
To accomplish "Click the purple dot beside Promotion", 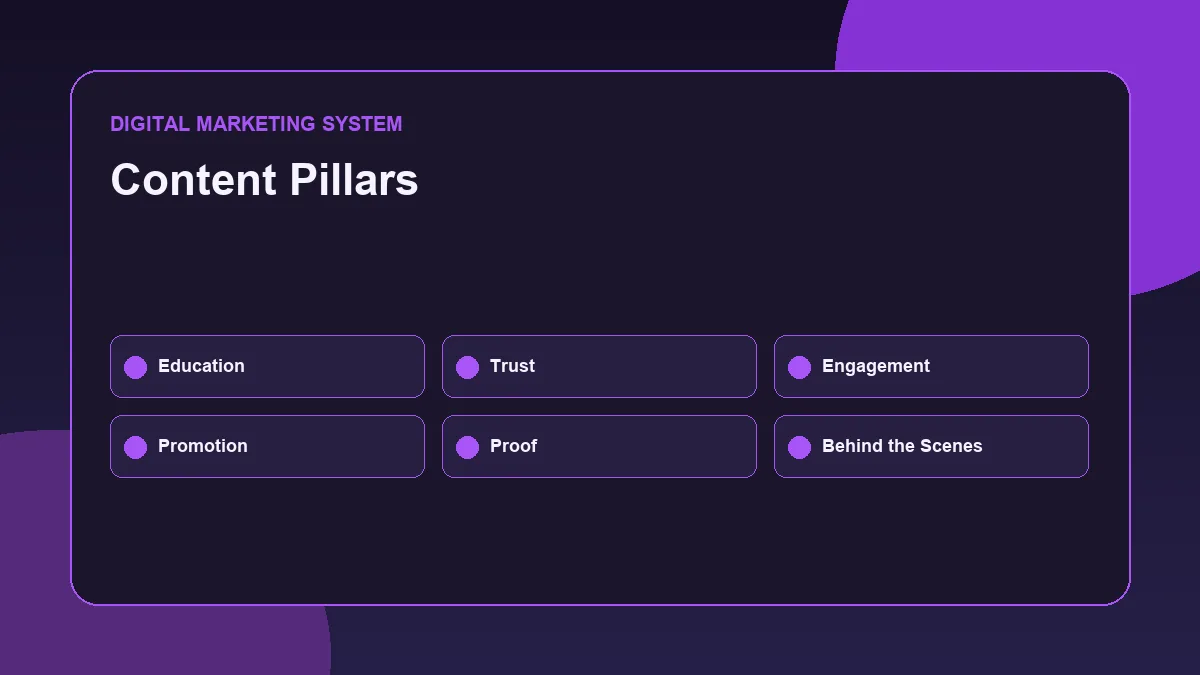I will tap(135, 447).
